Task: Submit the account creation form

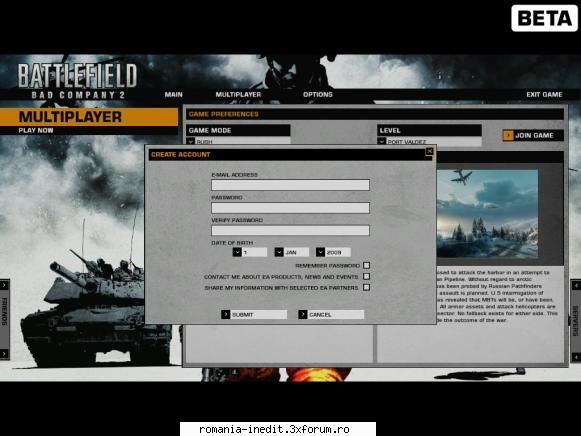Action: point(254,314)
